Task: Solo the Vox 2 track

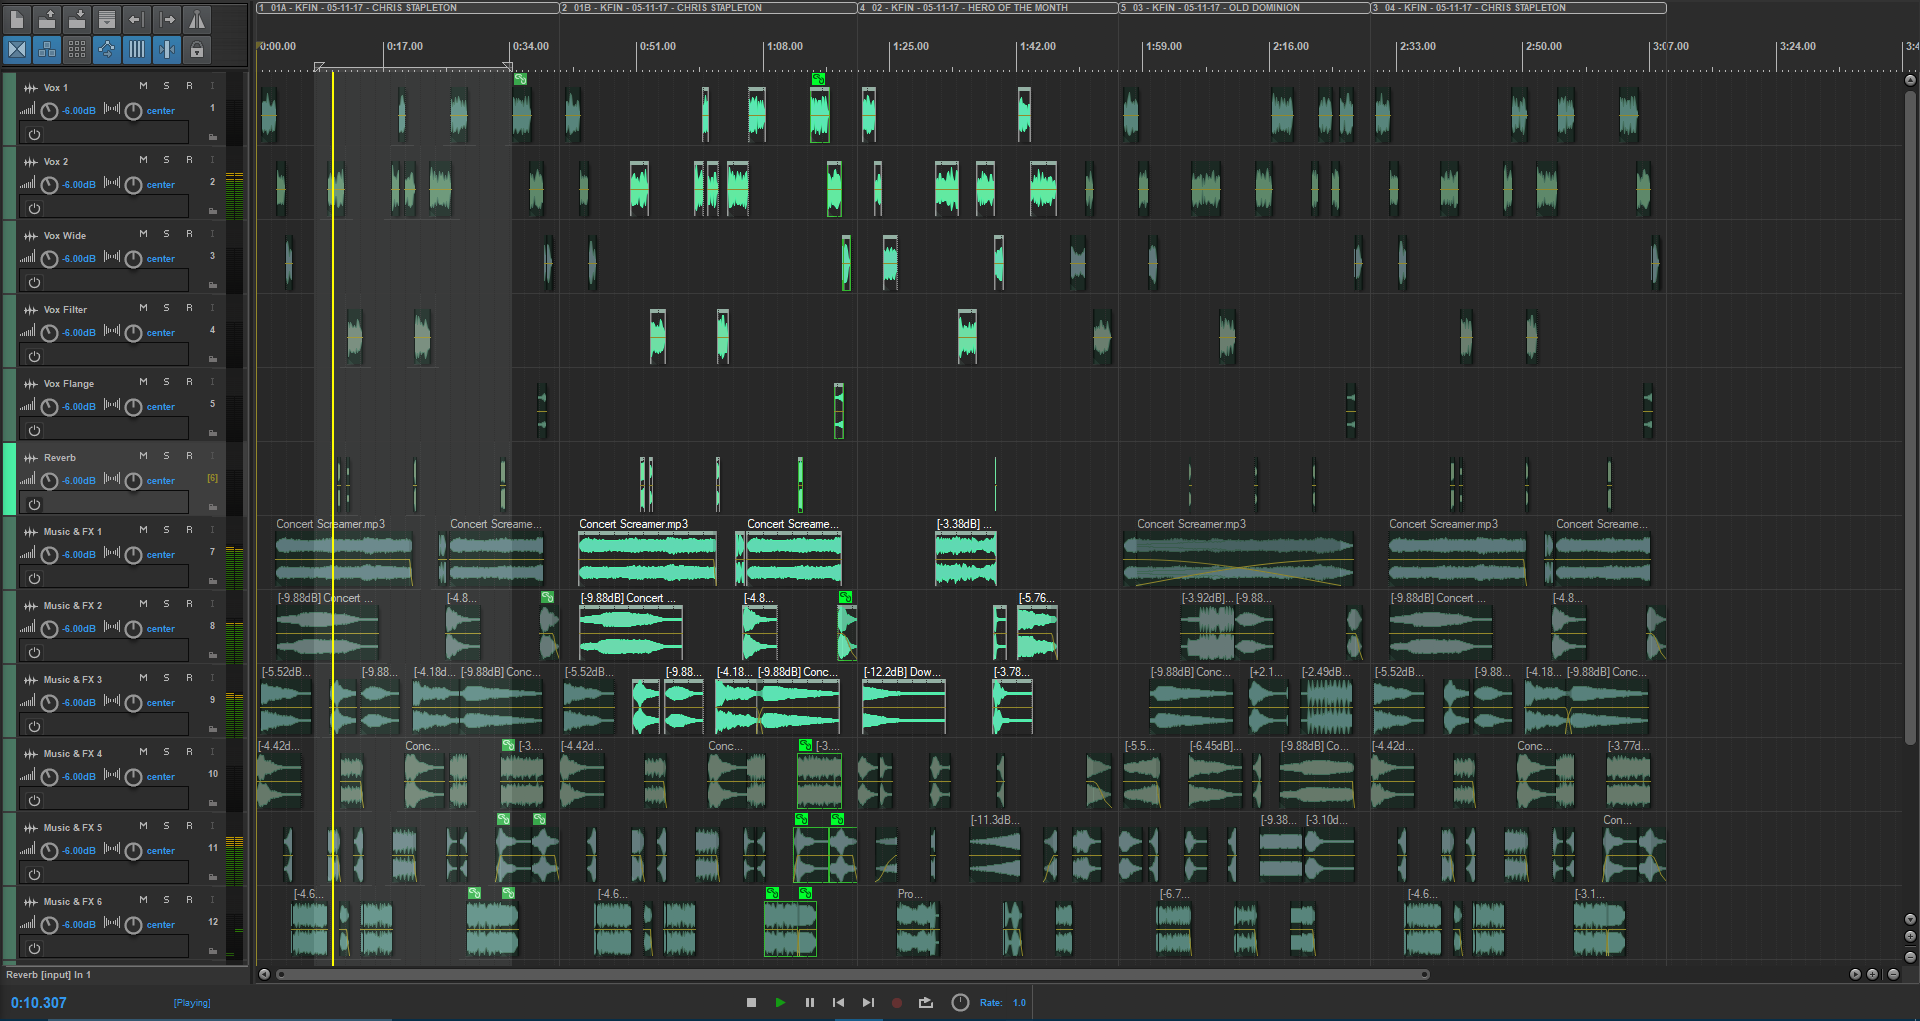Action: point(166,160)
